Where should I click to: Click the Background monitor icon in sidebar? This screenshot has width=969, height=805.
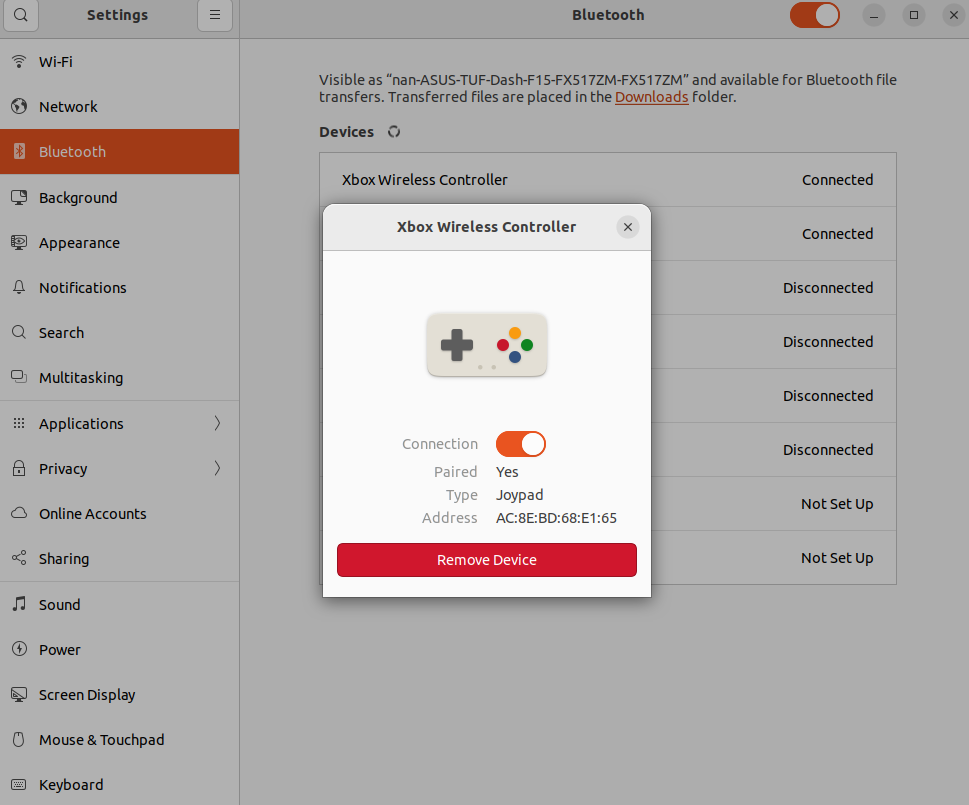pos(19,197)
